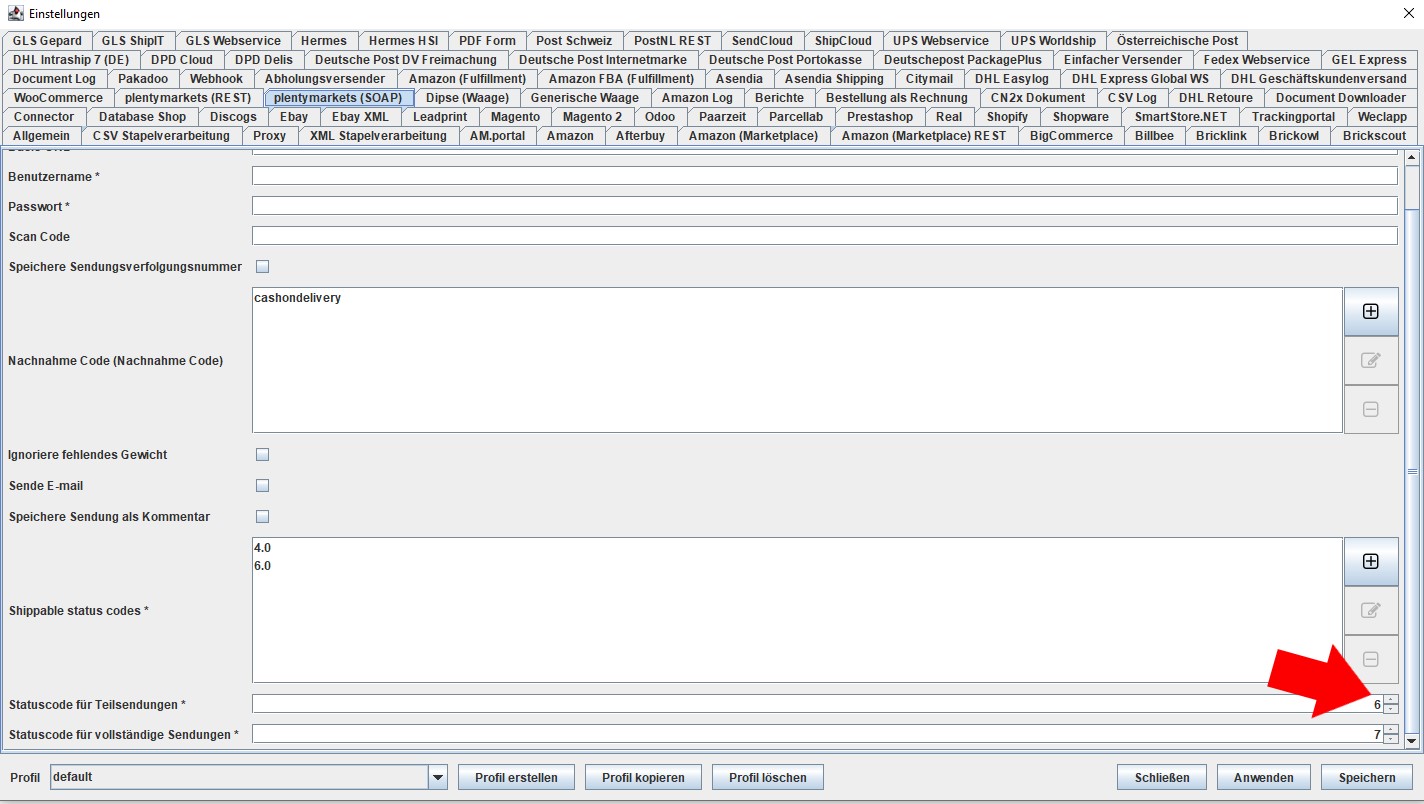Switch to plentymarkets (REST) tab
Viewport: 1424px width, 804px height.
188,98
